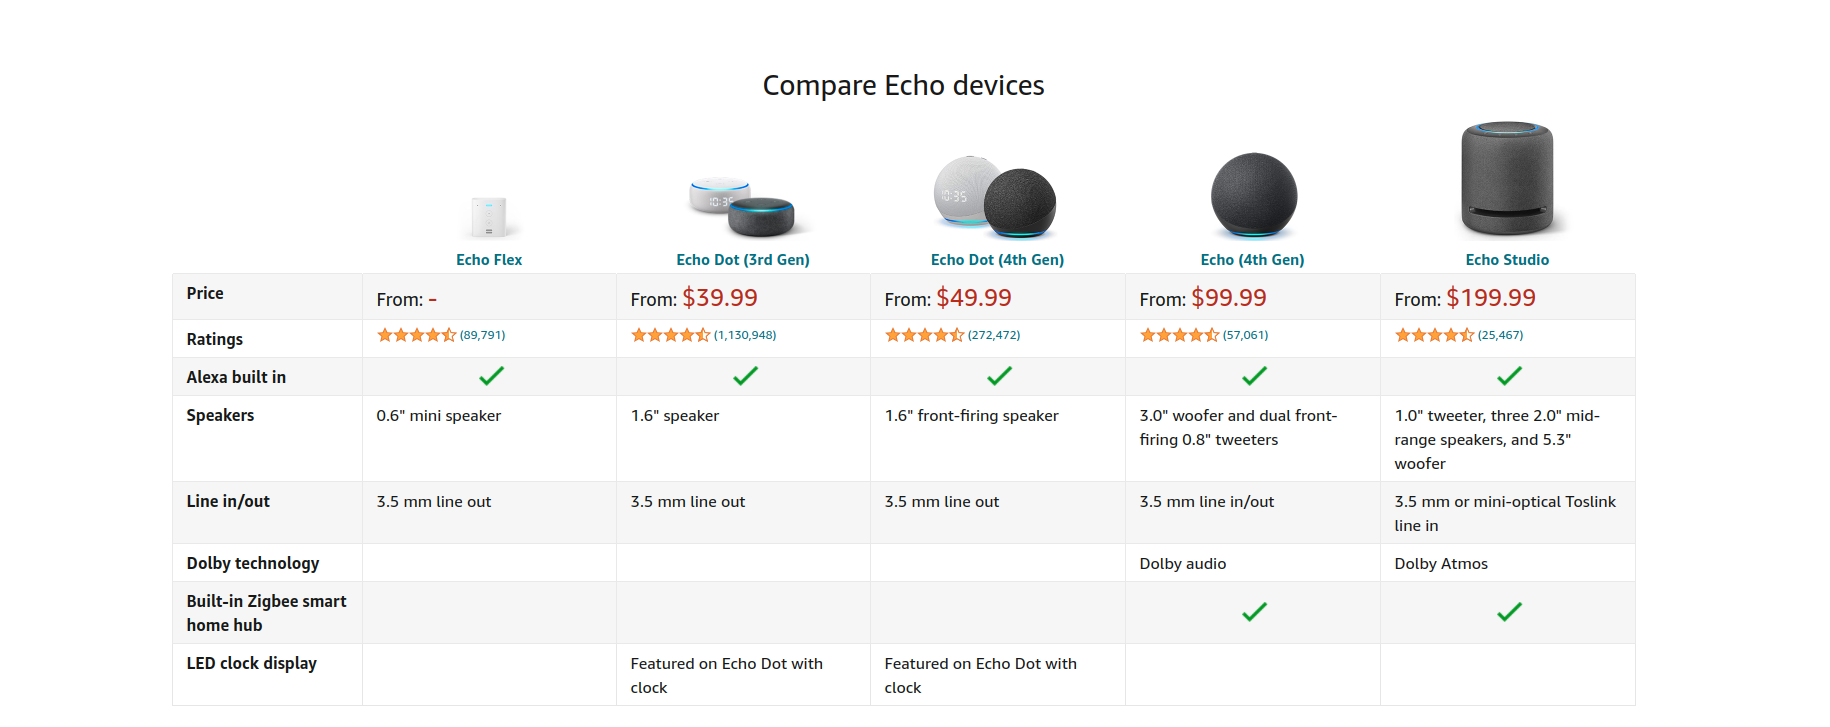Open the 1,130,948 reviews count

coord(745,336)
